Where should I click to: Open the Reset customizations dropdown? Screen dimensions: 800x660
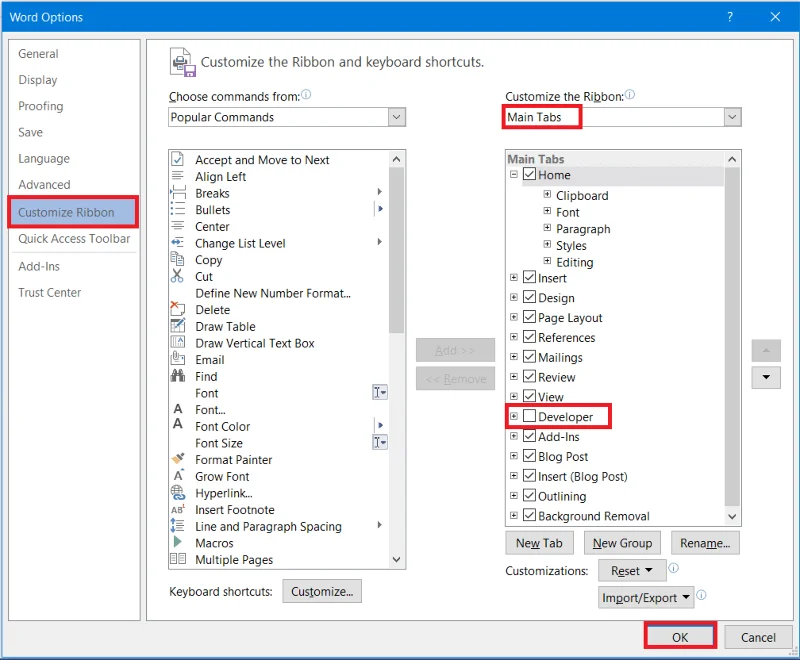632,570
